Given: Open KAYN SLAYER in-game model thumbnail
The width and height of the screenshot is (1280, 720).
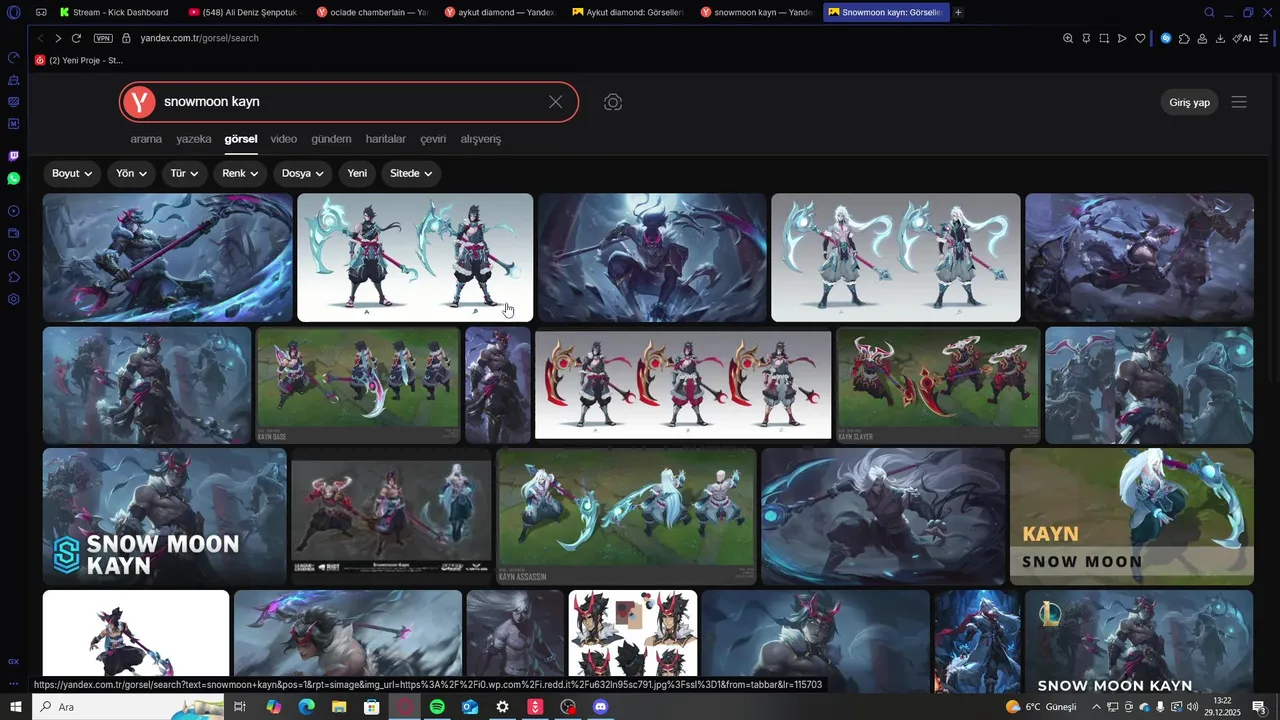Looking at the screenshot, I should [938, 385].
